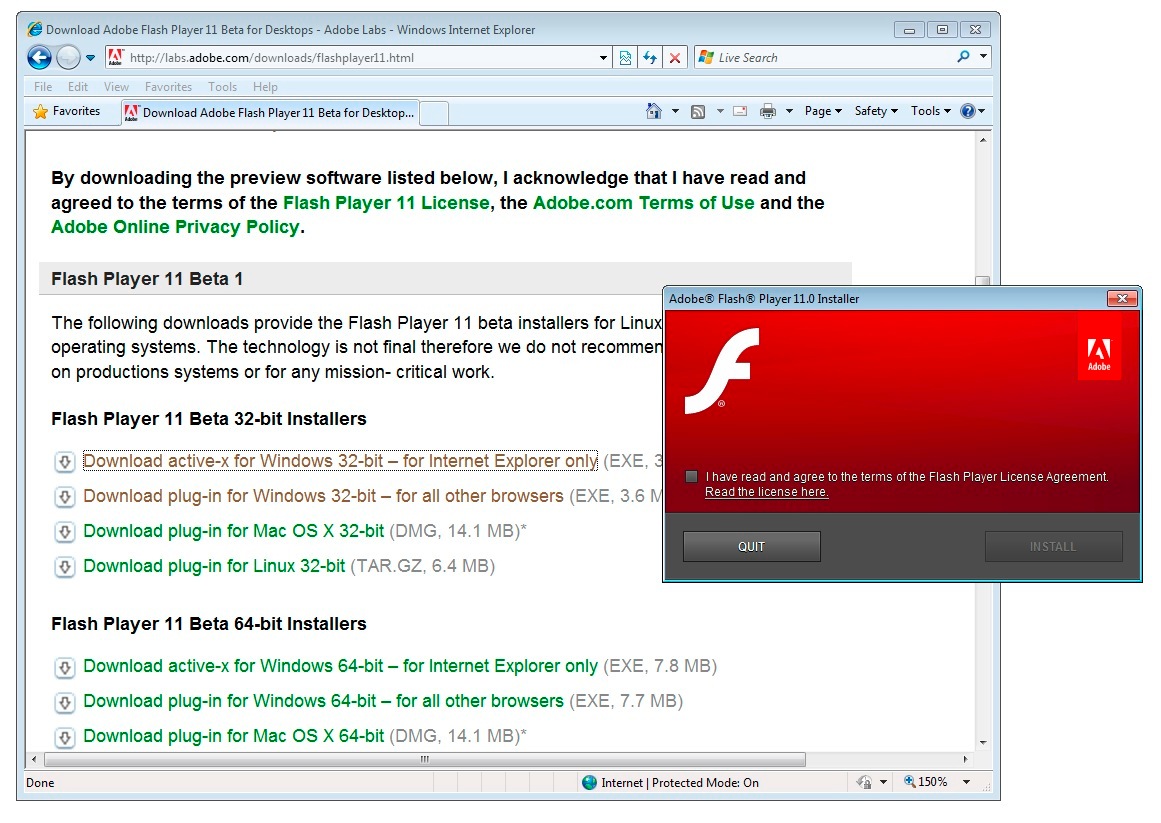Click download arrow icon beside Windows 64-bit active-x
This screenshot has width=1161, height=823.
coord(65,668)
